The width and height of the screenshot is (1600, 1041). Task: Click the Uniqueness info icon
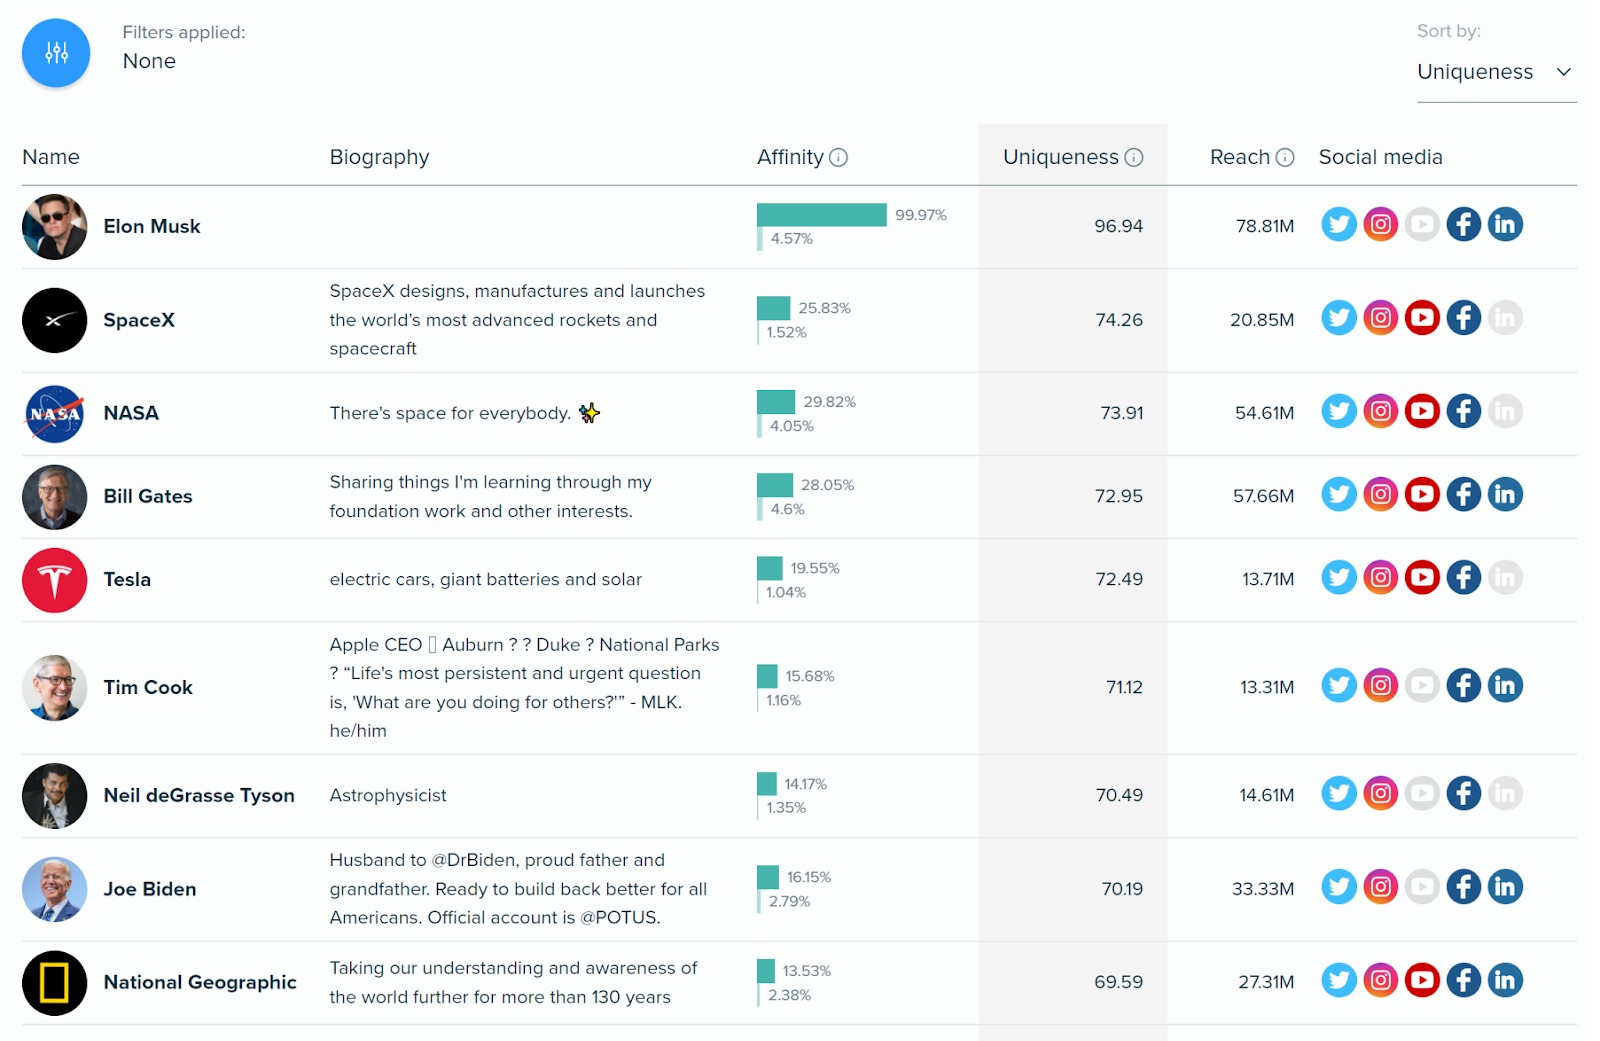click(1132, 157)
